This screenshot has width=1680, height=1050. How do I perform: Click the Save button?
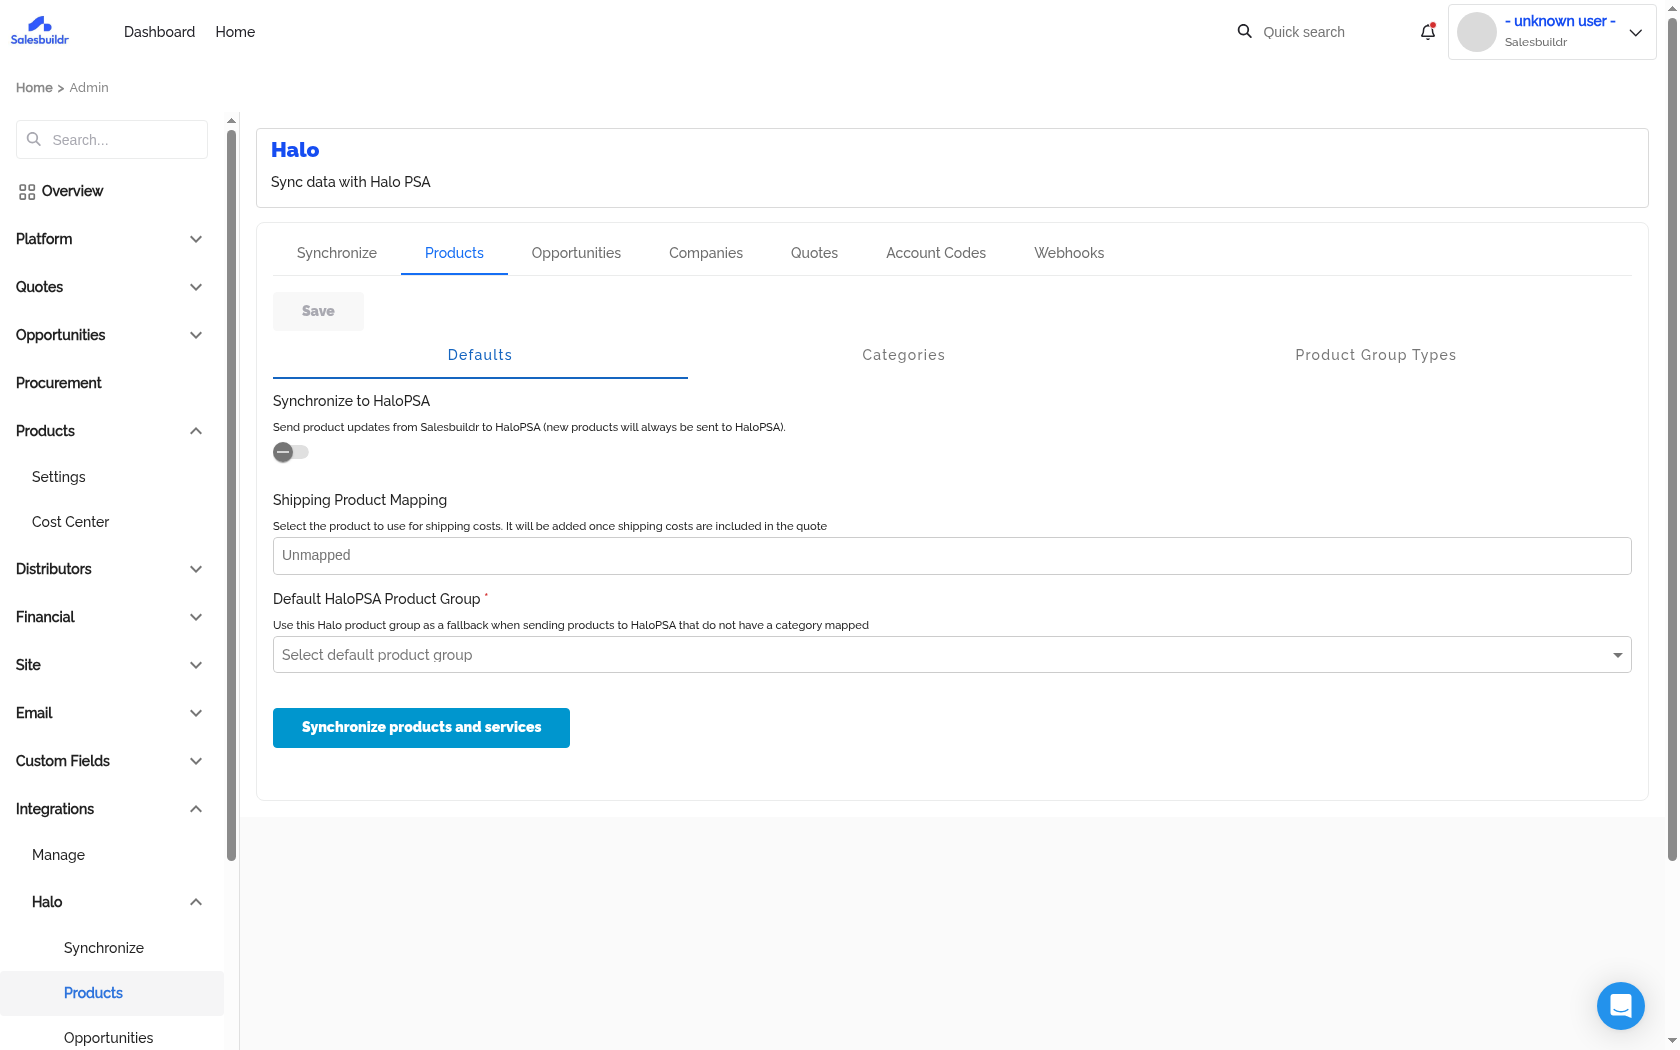(x=318, y=311)
